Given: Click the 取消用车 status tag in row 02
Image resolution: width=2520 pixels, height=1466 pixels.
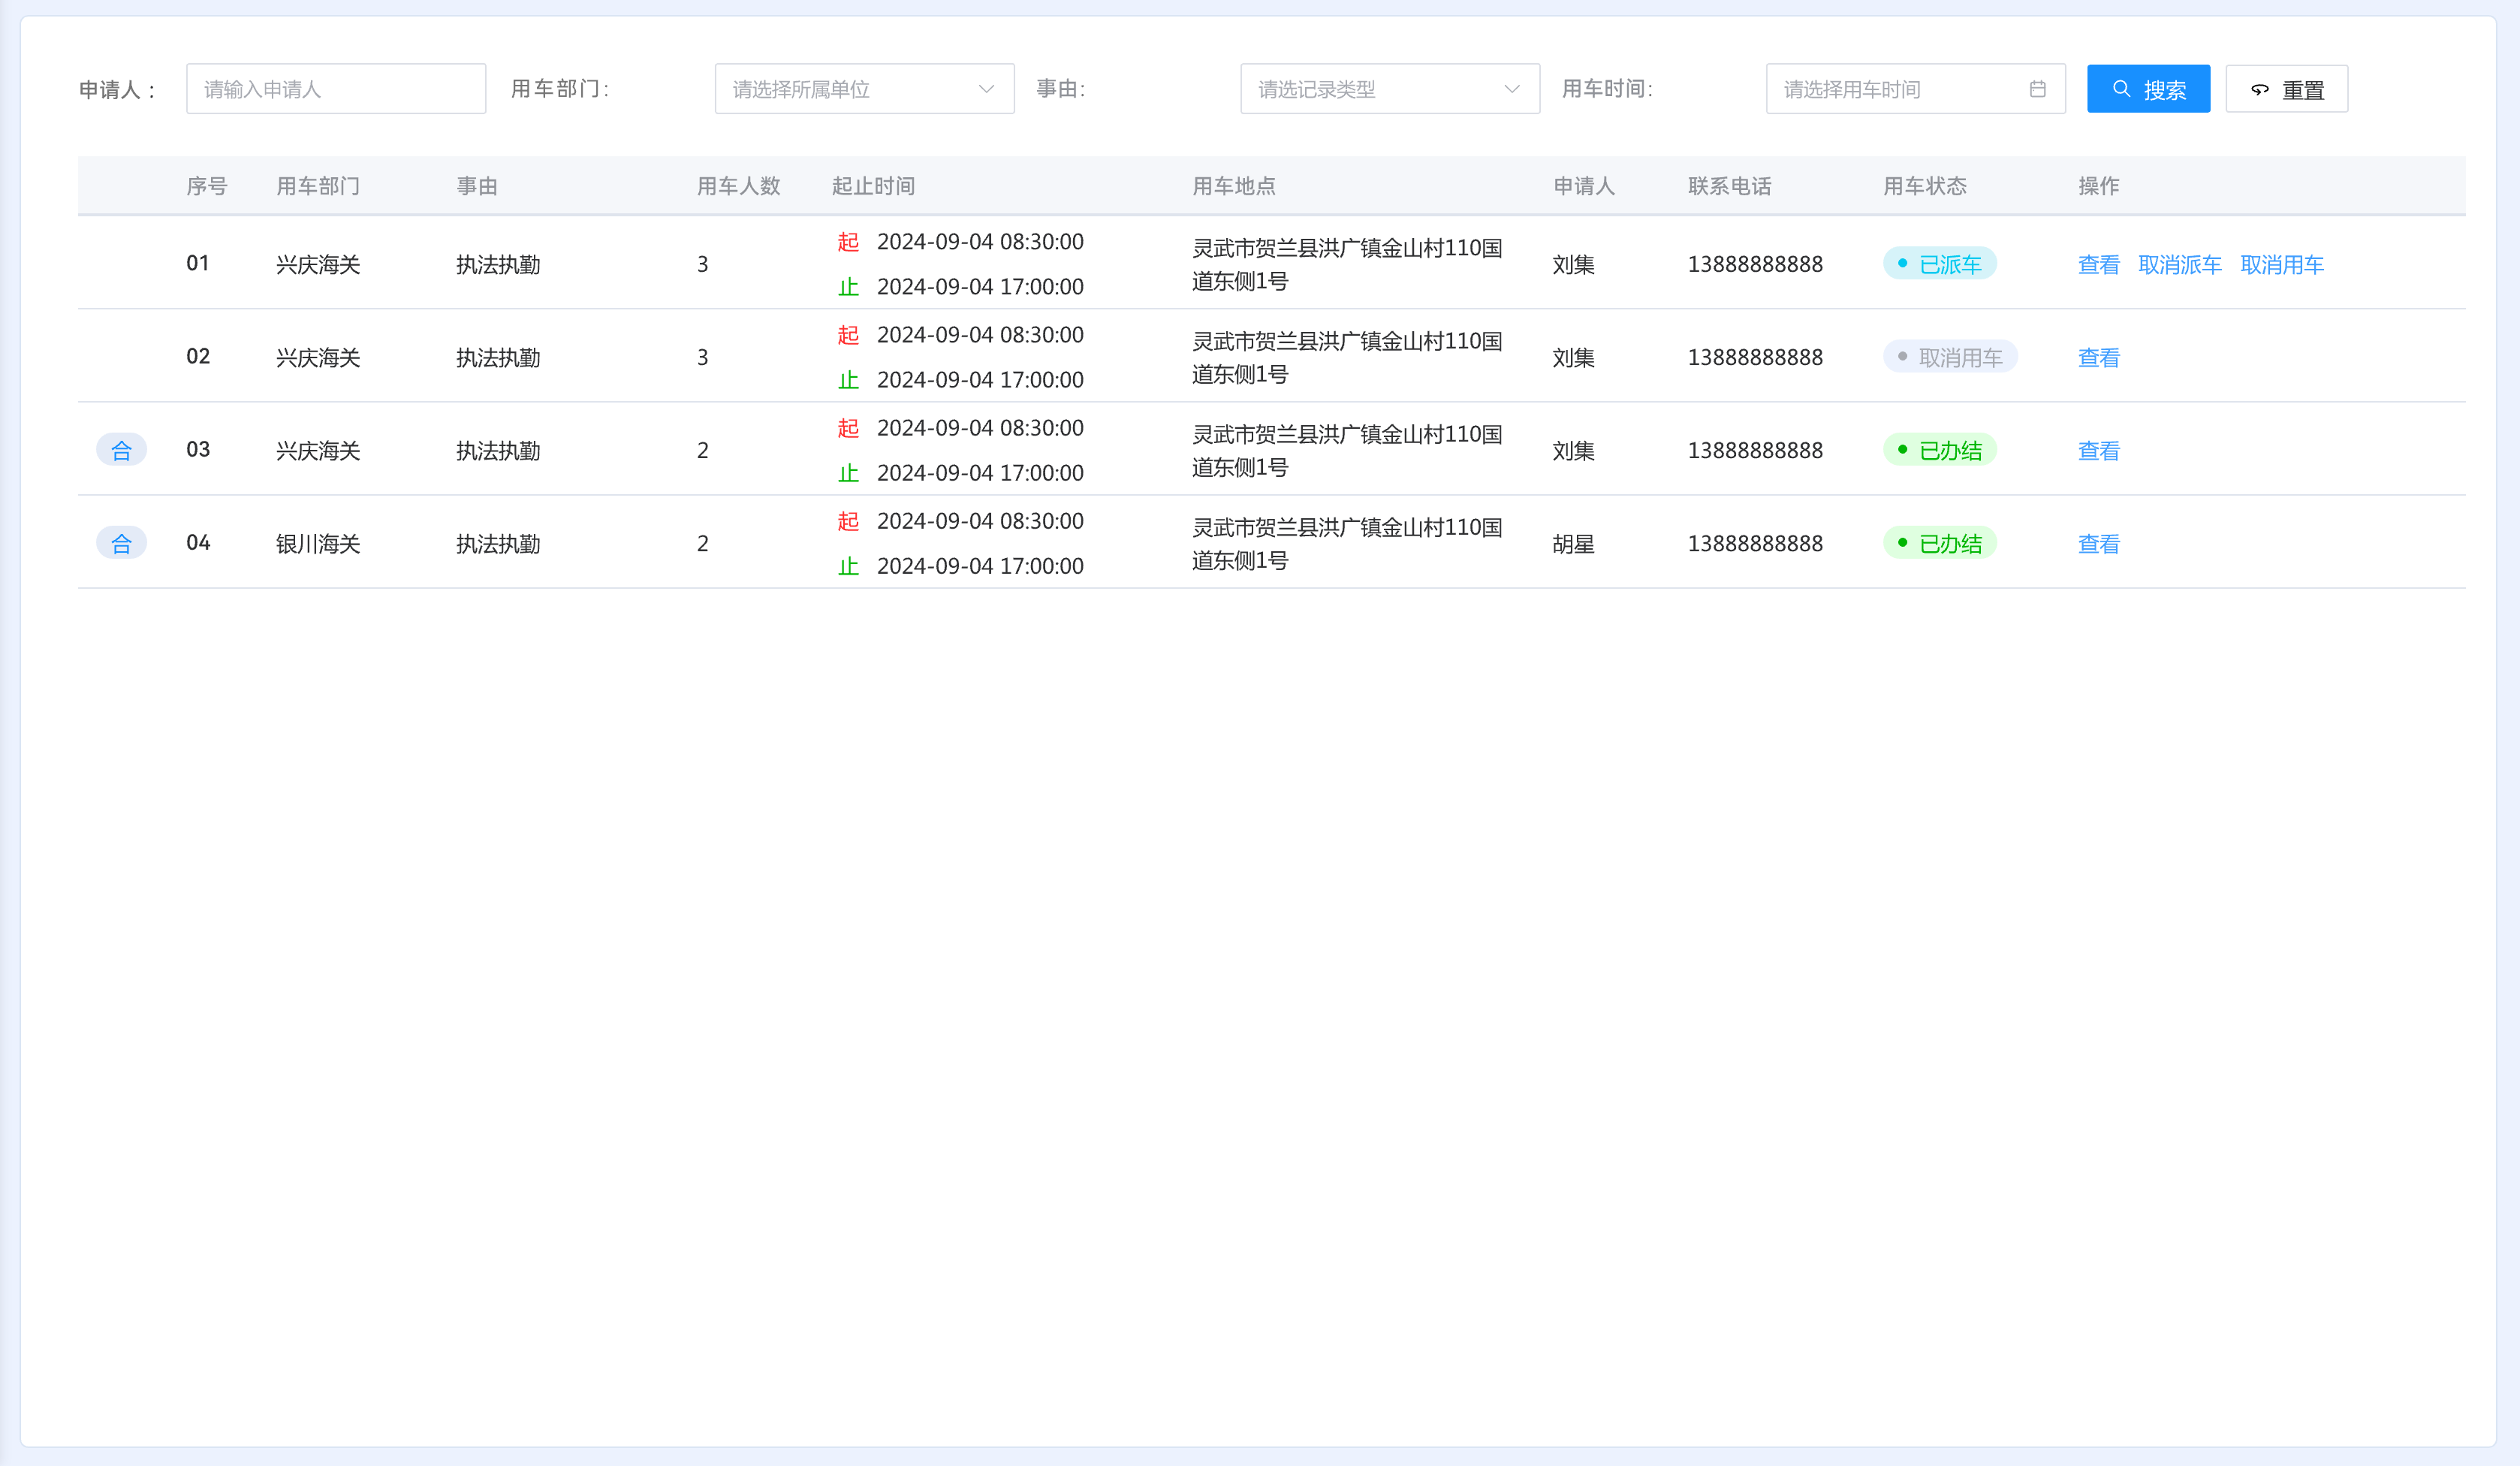Looking at the screenshot, I should (x=1949, y=357).
